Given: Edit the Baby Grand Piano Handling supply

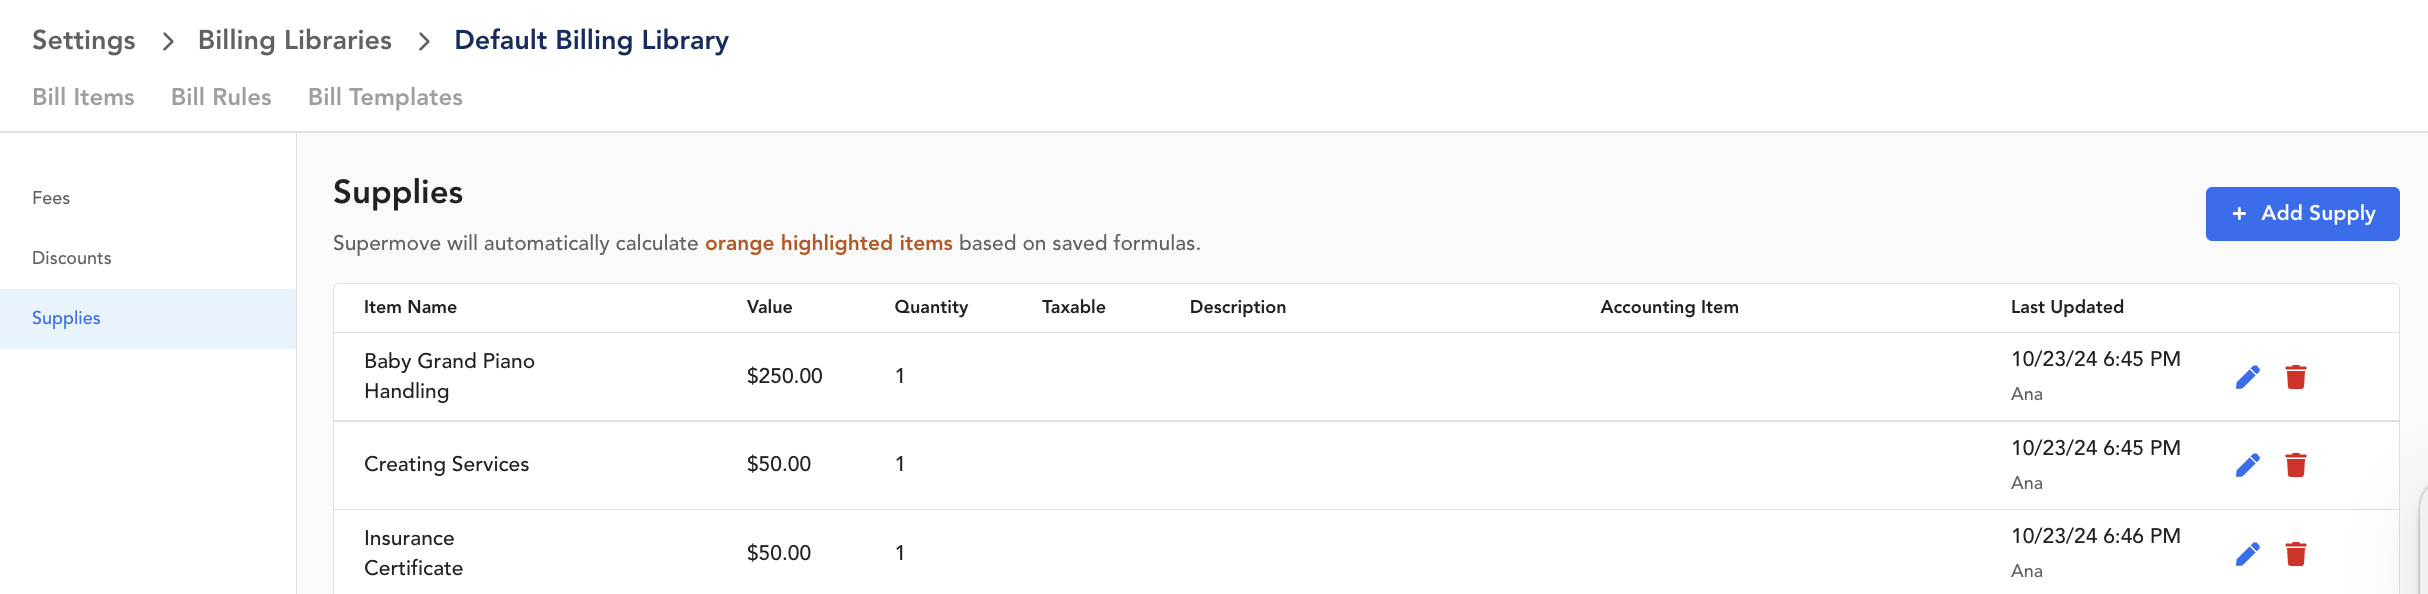Looking at the screenshot, I should pos(2247,377).
